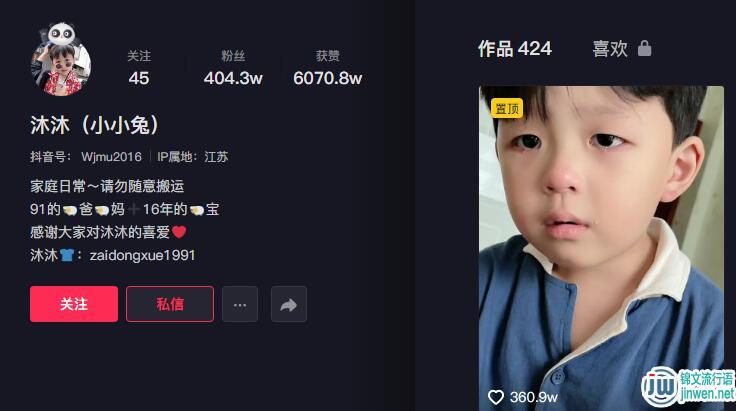Send a message via 私信 button

170,304
